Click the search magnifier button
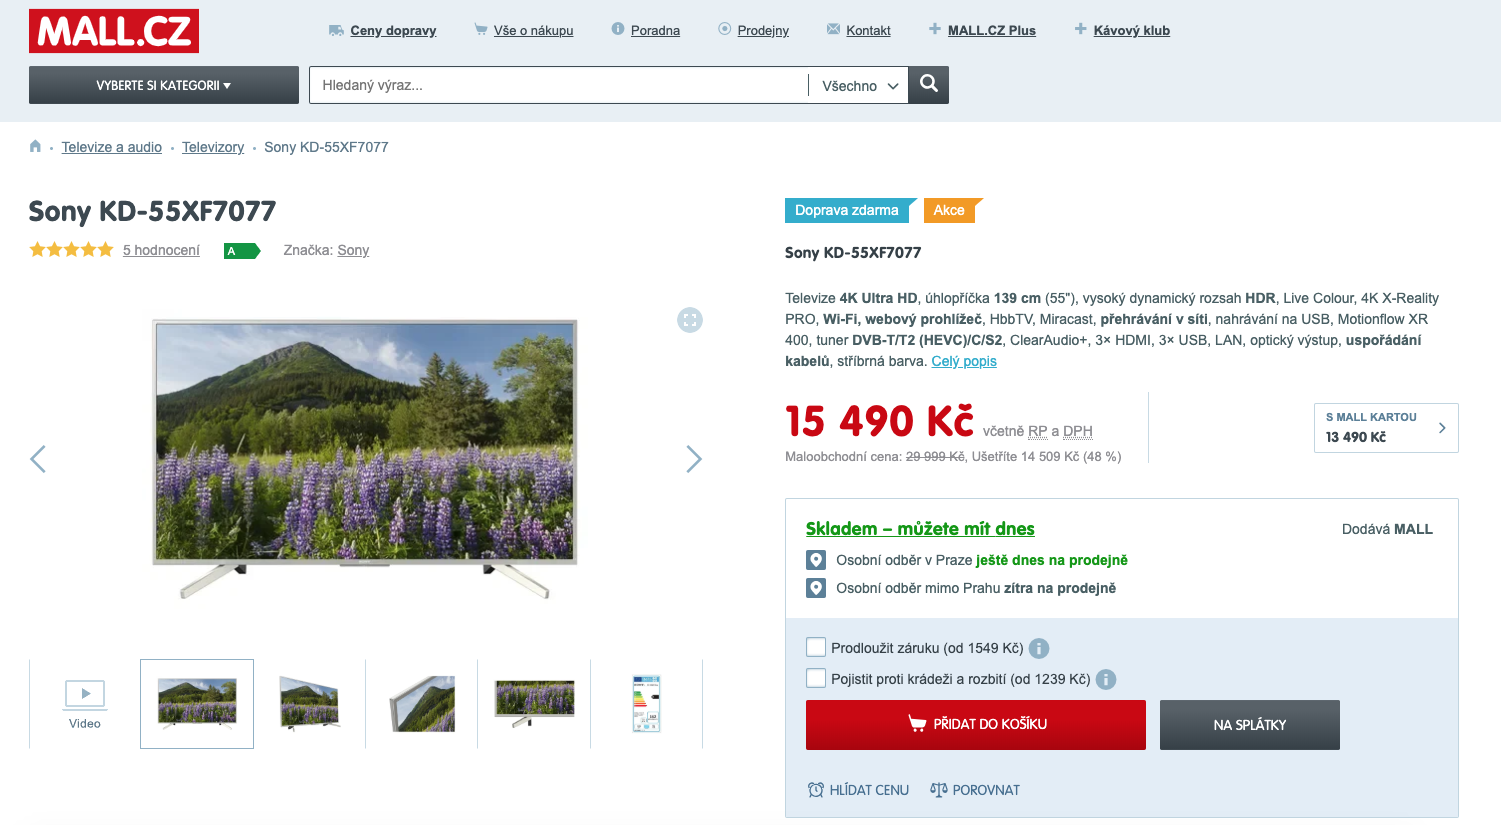Screen dimensions: 1501x825 pyautogui.click(x=928, y=85)
